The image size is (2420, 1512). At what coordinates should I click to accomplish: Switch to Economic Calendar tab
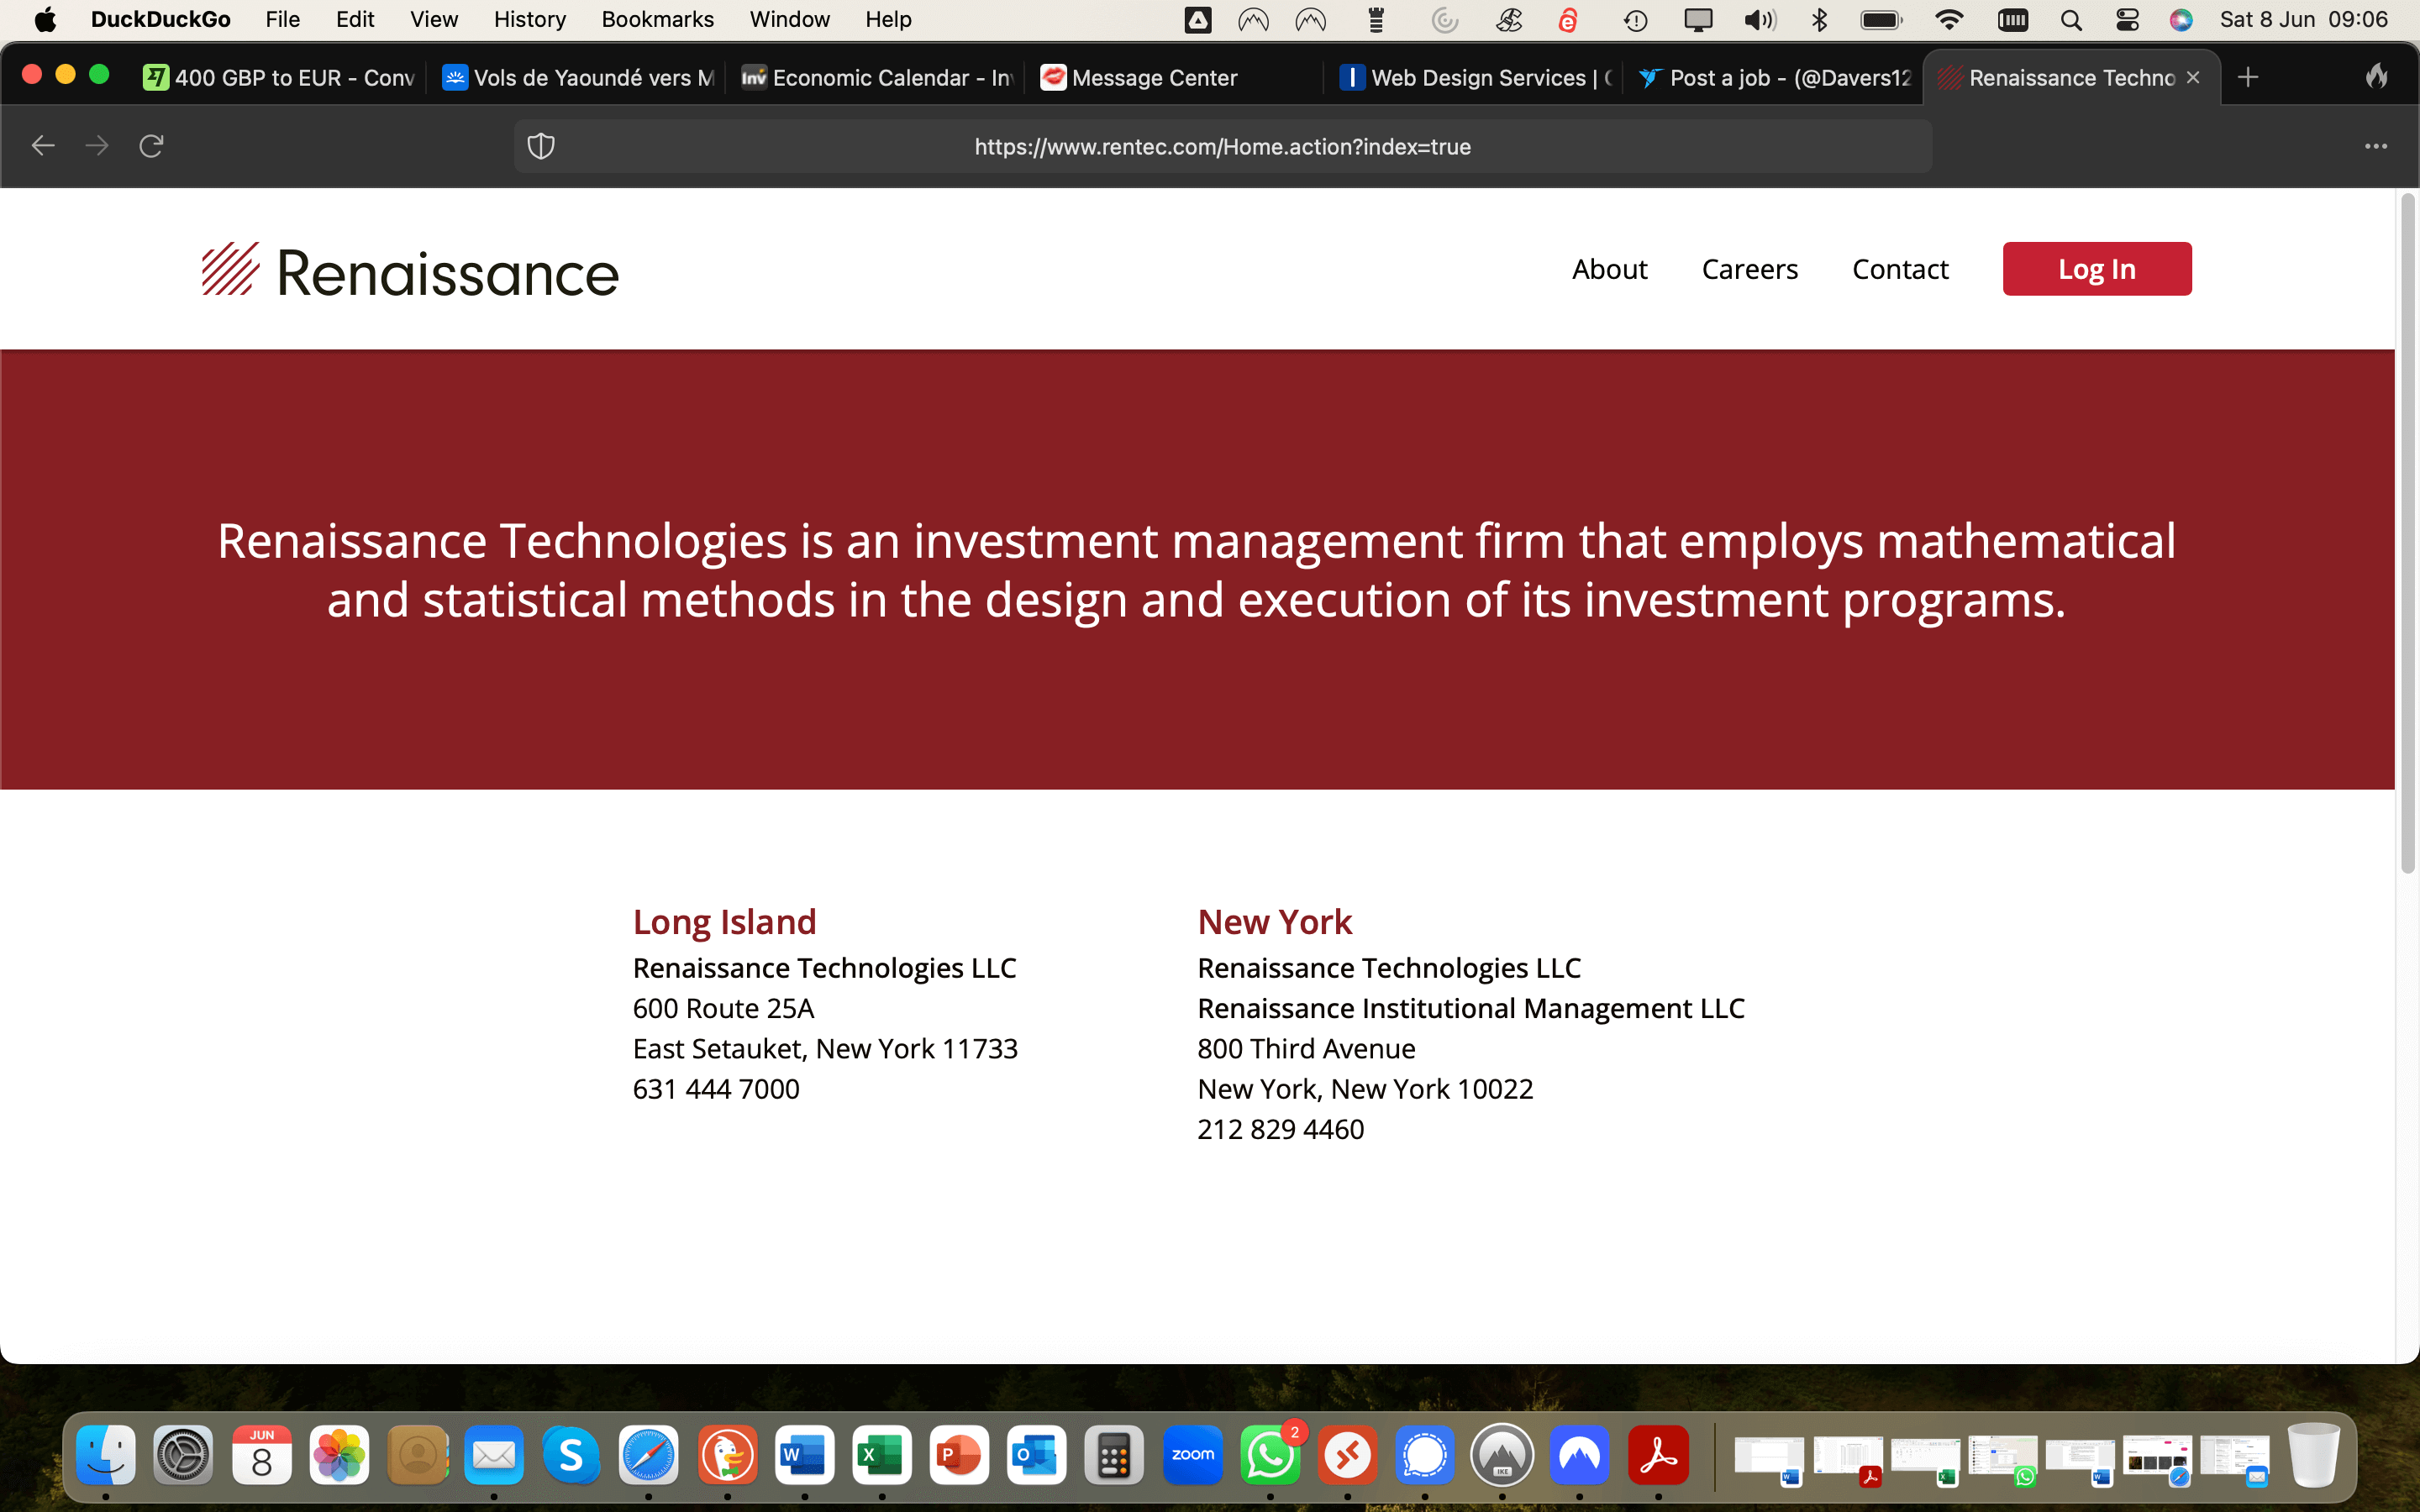[x=877, y=77]
